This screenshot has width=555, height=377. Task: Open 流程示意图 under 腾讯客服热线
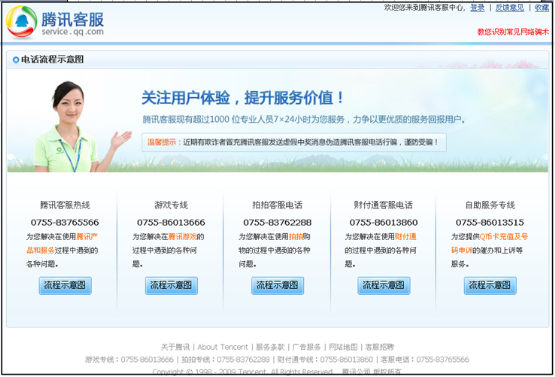pyautogui.click(x=65, y=285)
